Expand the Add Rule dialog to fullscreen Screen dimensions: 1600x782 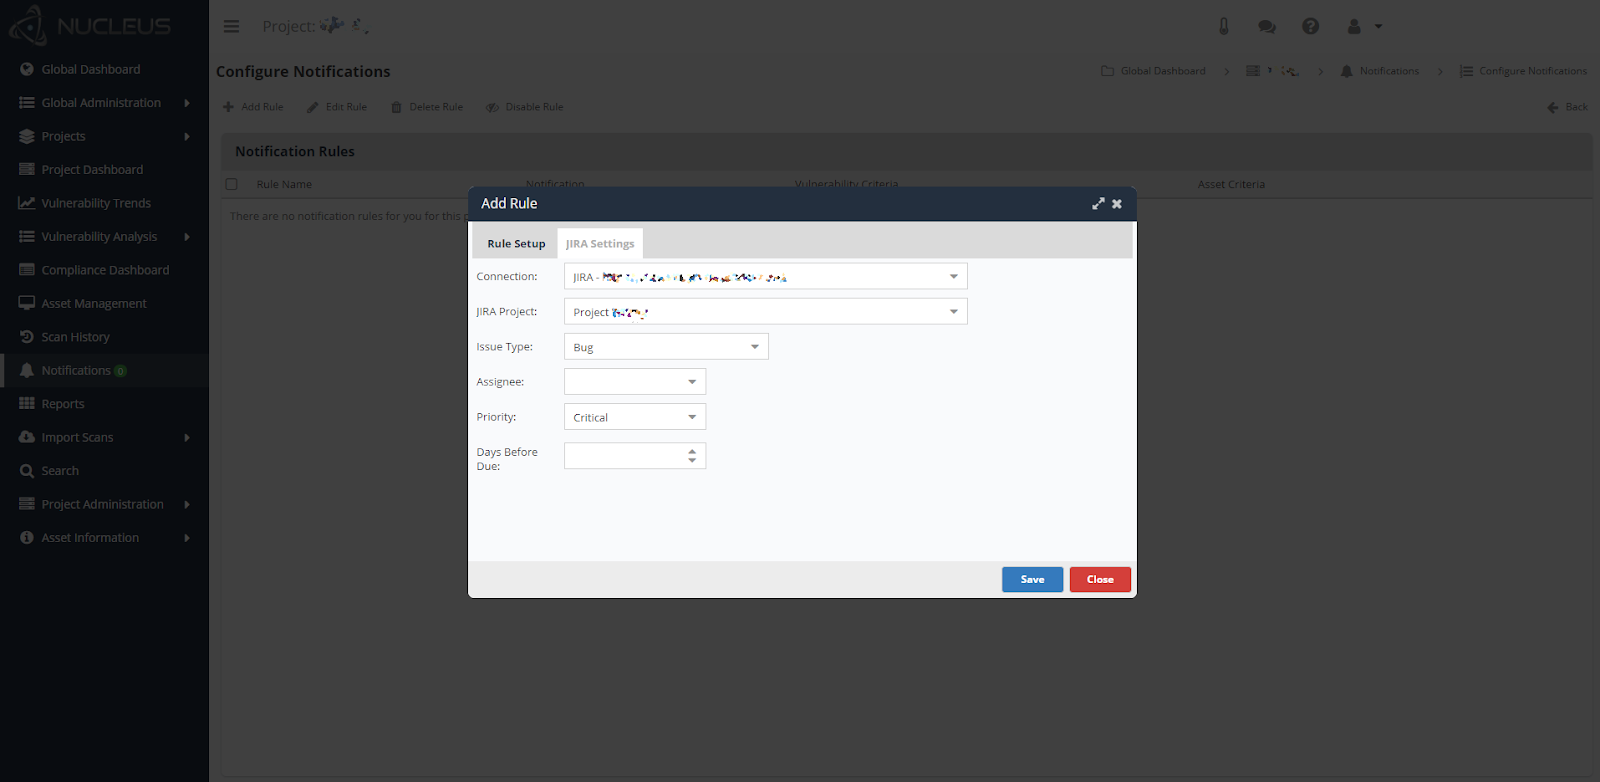[1098, 203]
